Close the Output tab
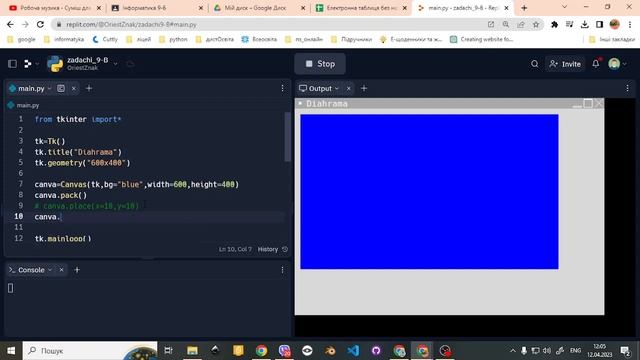640x360 pixels. tap(349, 88)
